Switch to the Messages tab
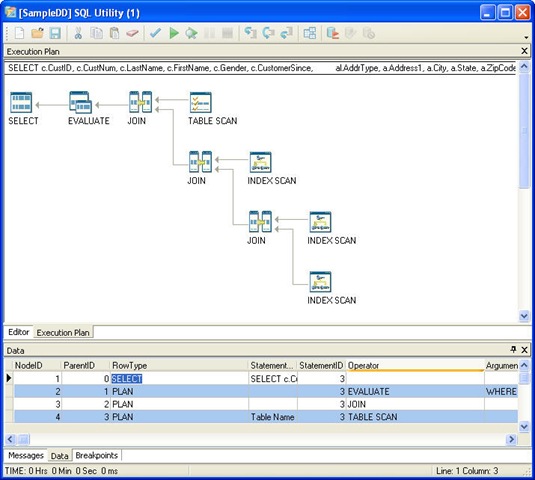Screen dimensions: 535x480 pyautogui.click(x=26, y=455)
